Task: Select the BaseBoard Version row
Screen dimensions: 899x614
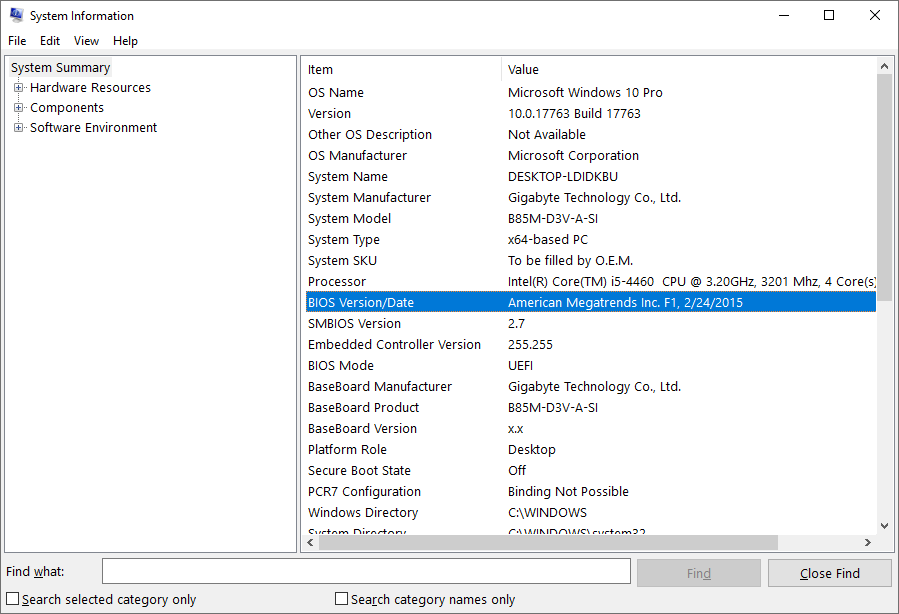Action: click(591, 429)
